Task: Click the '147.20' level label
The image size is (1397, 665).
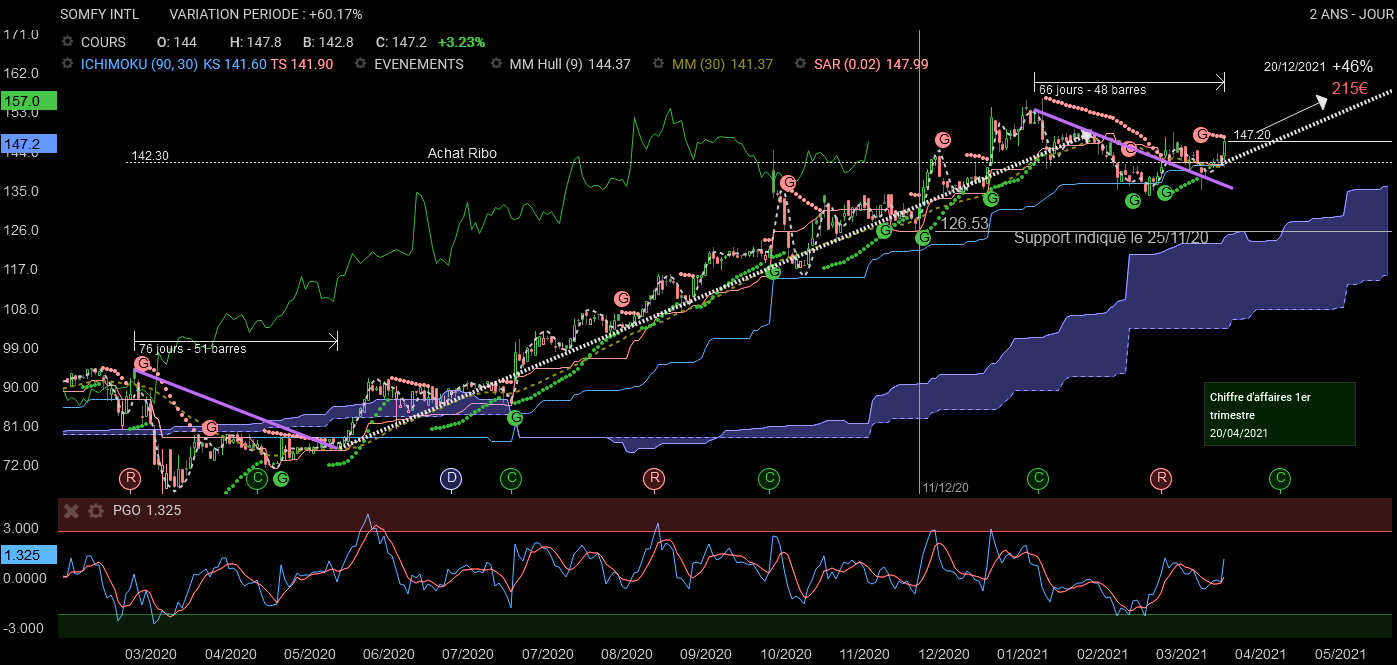Action: click(x=1251, y=134)
